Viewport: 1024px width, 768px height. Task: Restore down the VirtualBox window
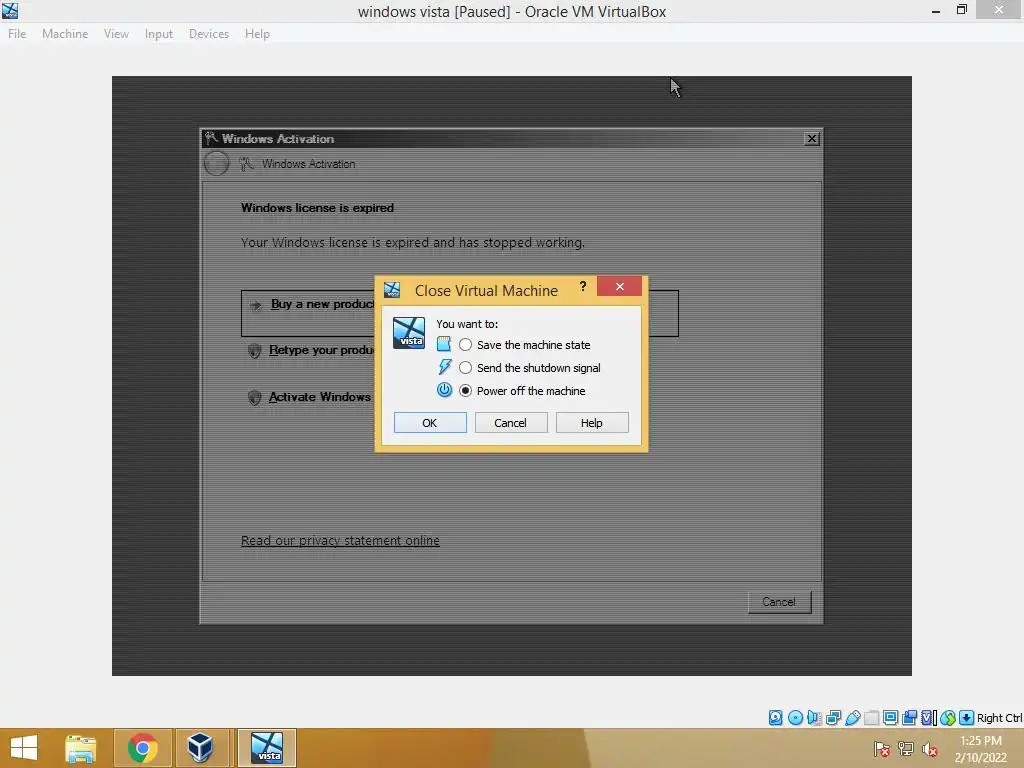click(x=962, y=10)
